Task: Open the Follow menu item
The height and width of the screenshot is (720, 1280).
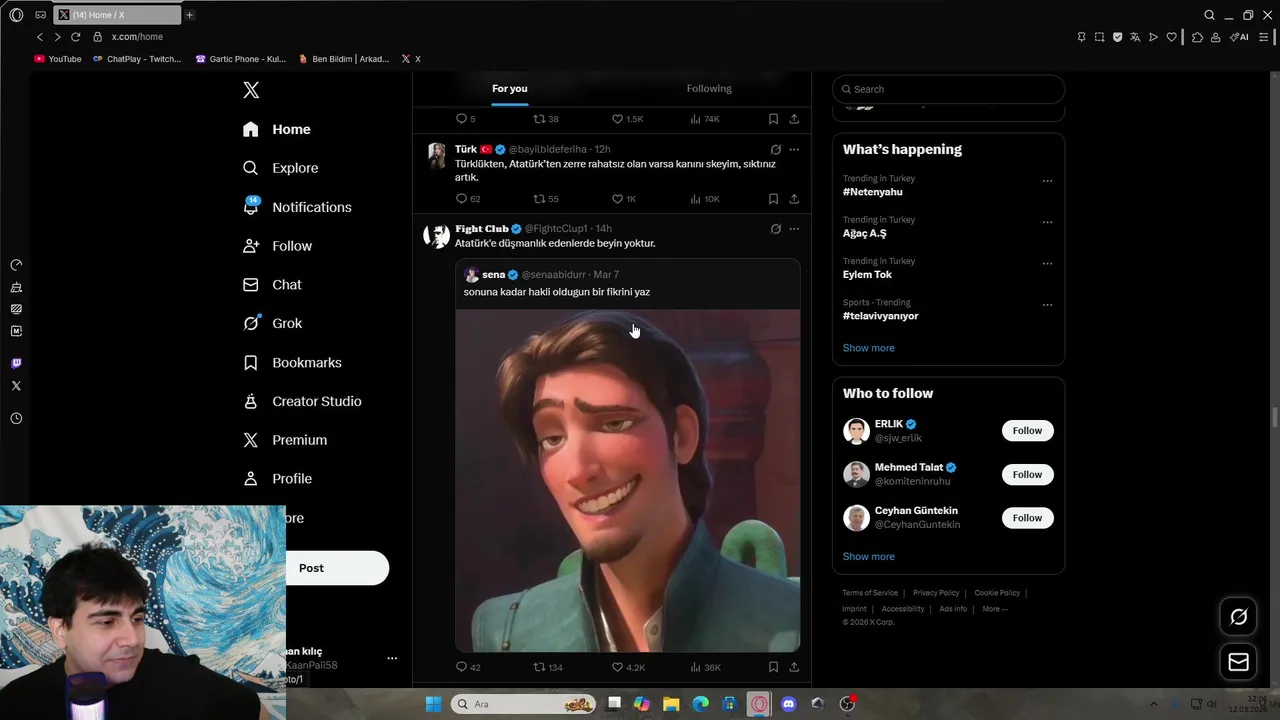Action: click(x=277, y=246)
